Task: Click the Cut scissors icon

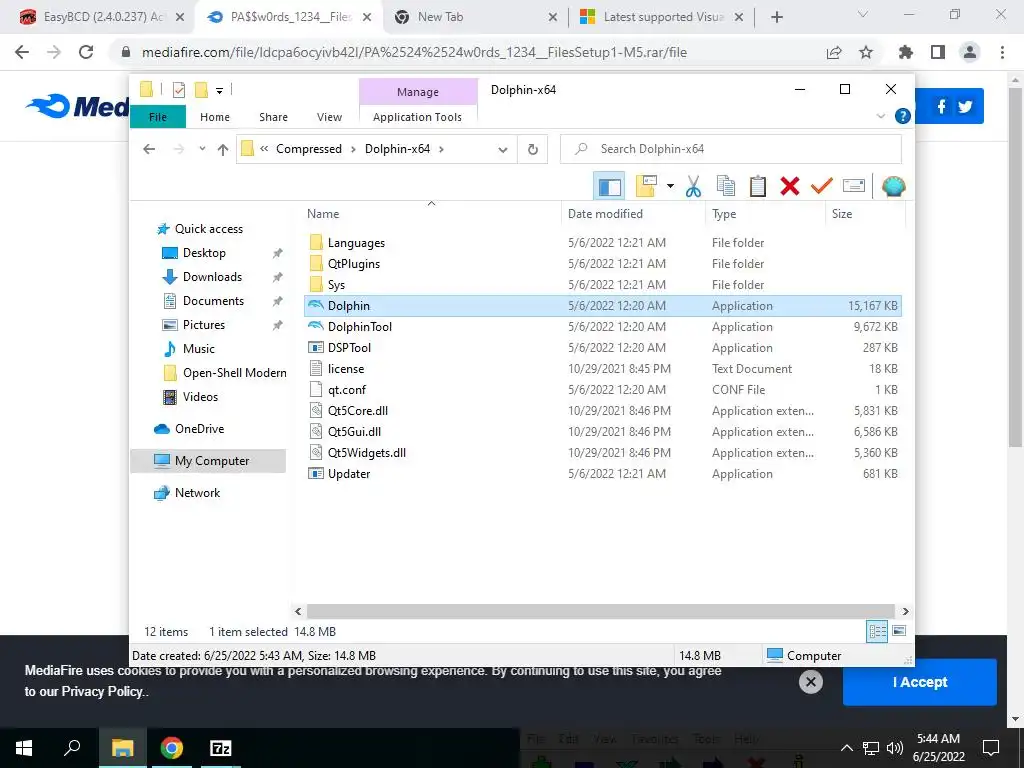Action: [694, 187]
